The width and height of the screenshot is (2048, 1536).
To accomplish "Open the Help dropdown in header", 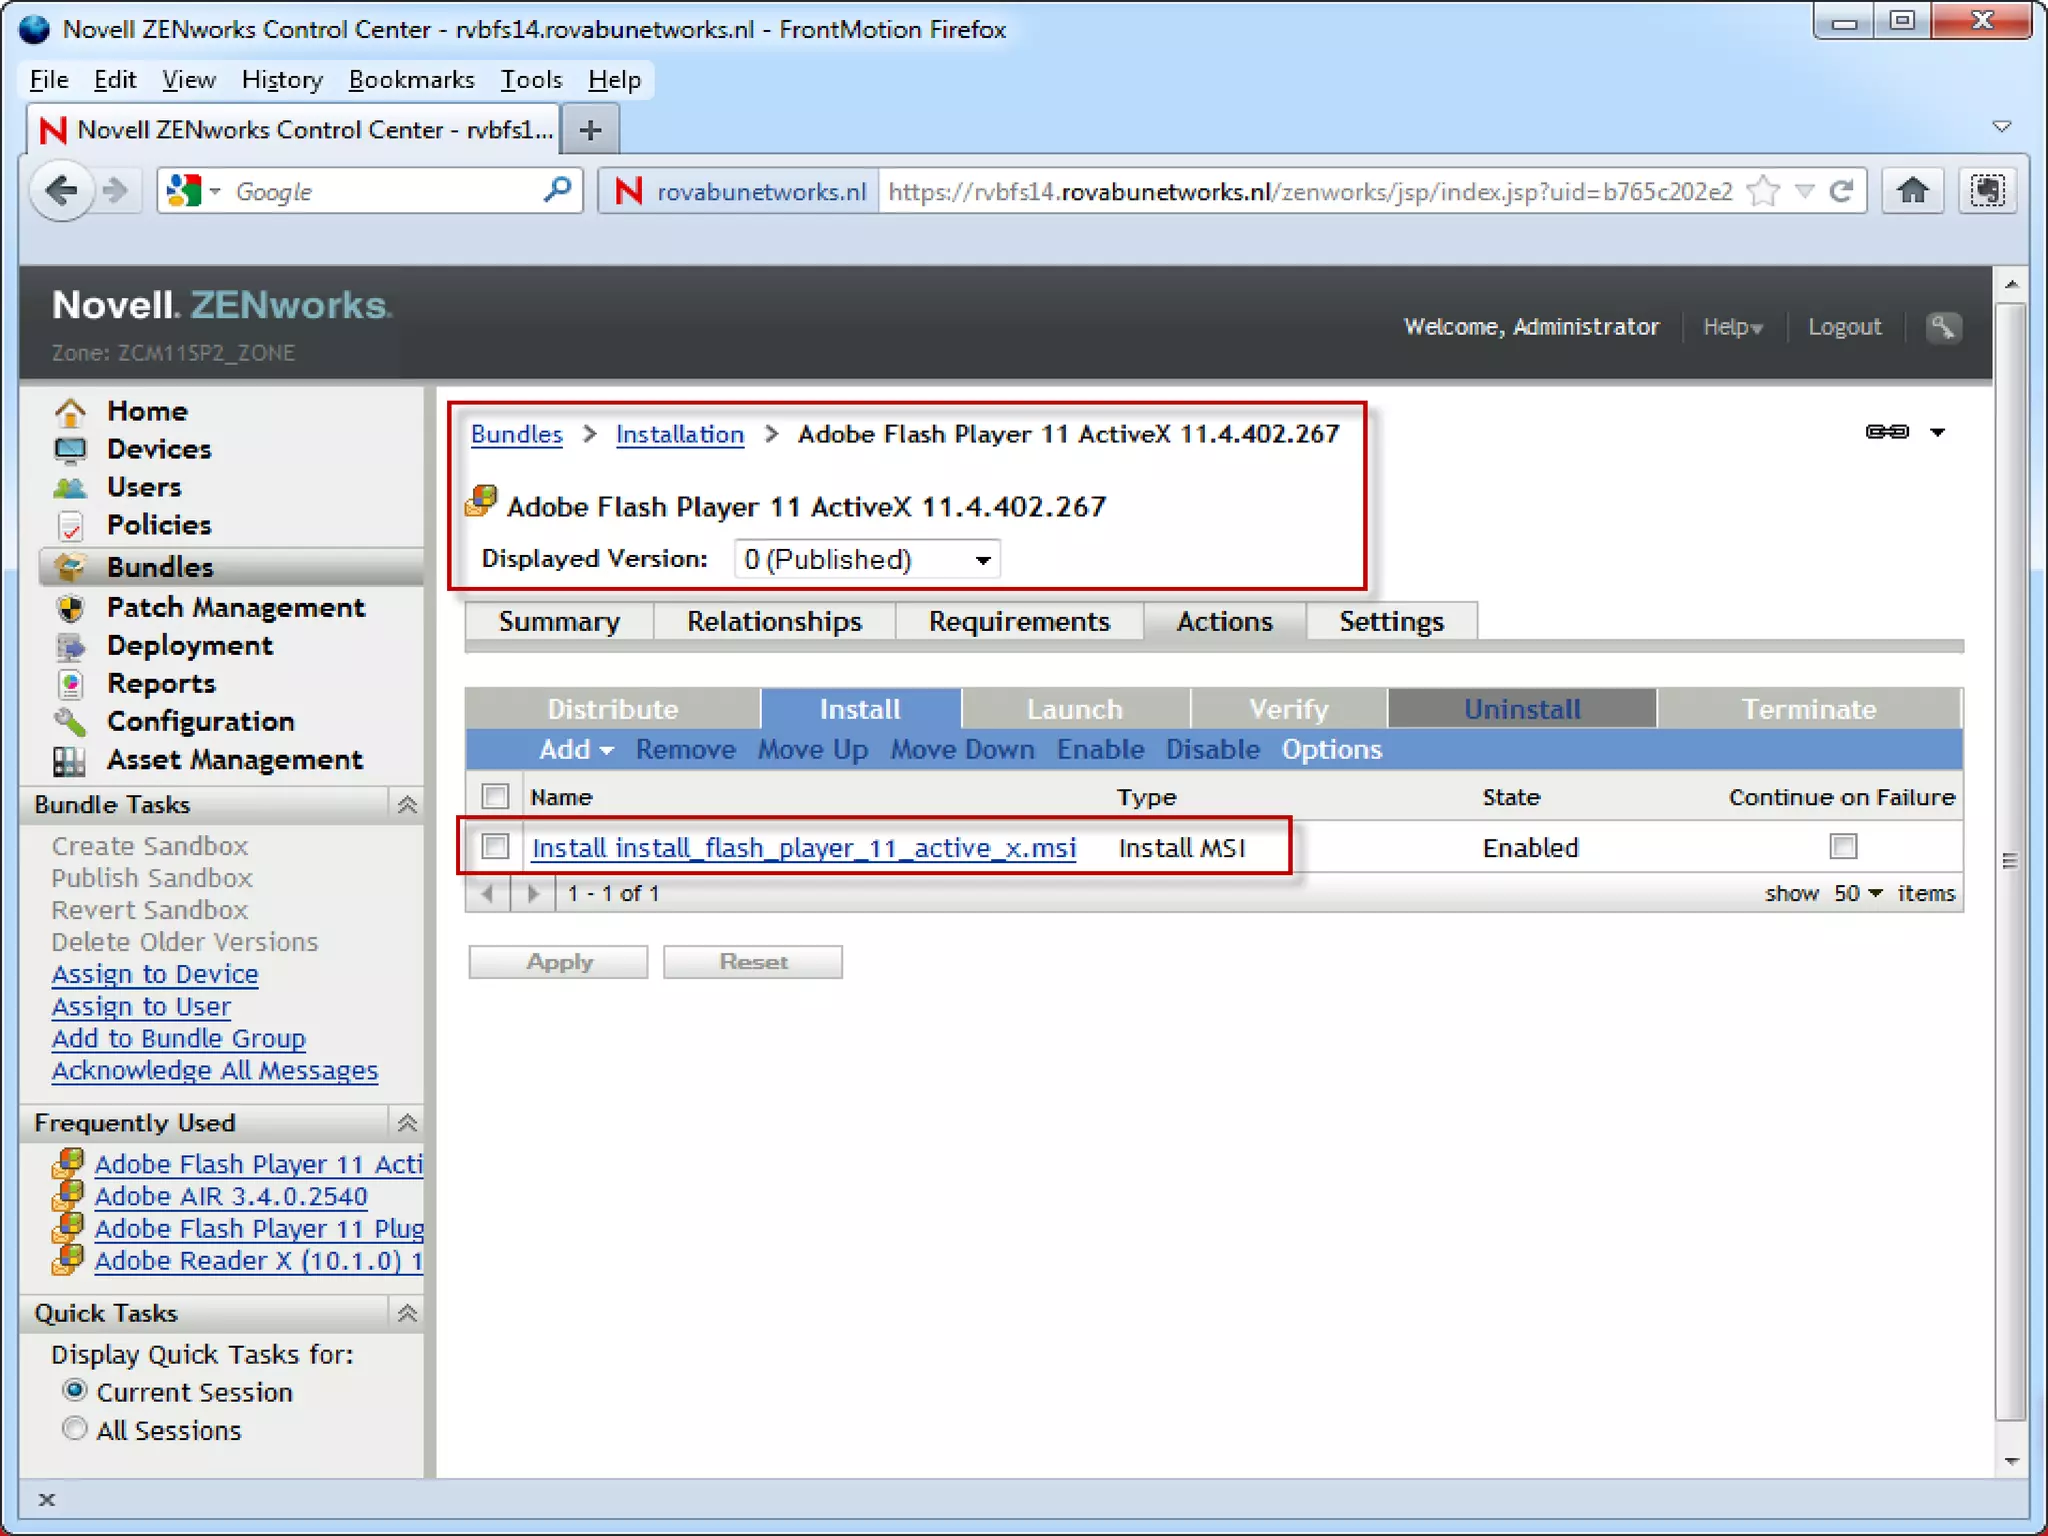I will coord(1732,327).
